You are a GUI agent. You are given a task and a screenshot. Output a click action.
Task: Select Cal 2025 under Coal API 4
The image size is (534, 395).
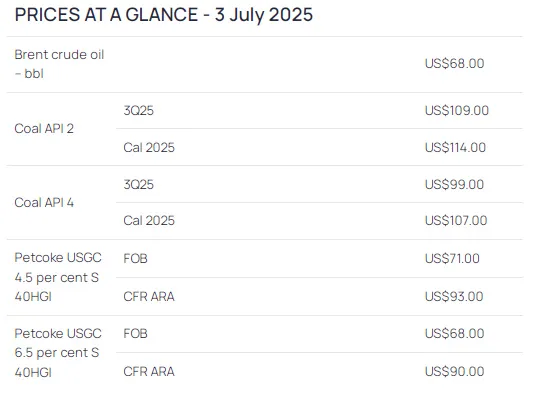point(149,221)
